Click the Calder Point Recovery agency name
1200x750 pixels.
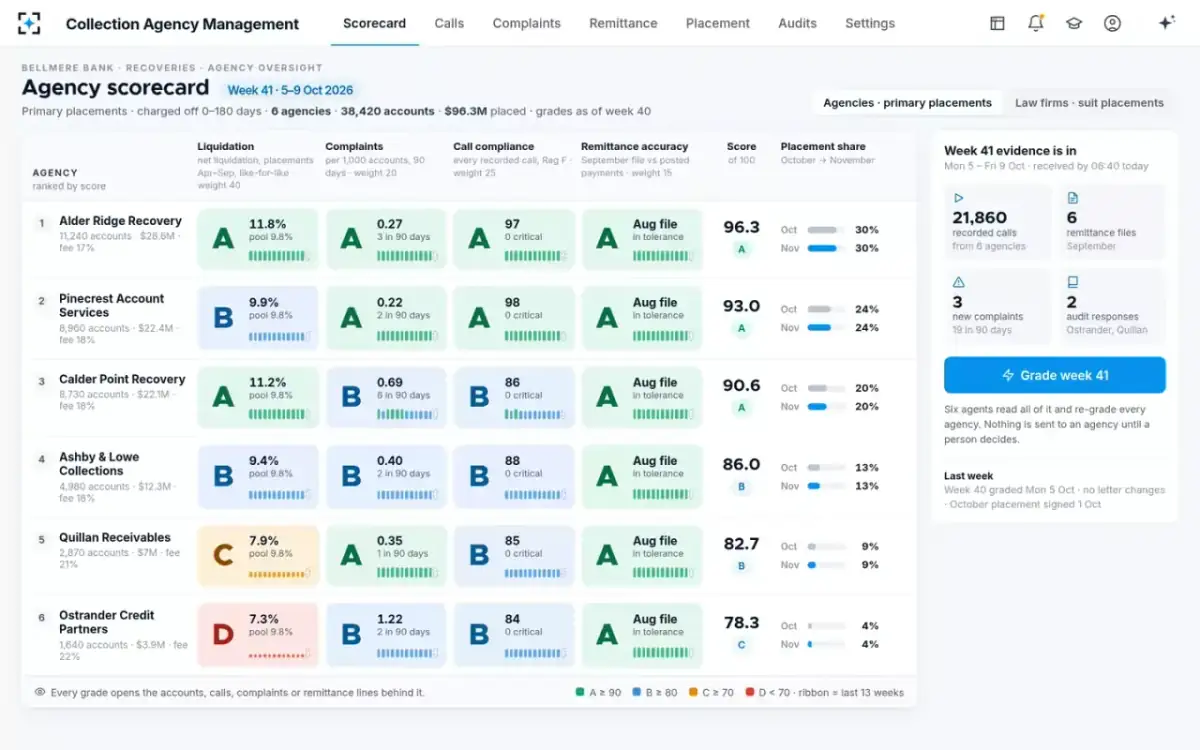coord(122,379)
